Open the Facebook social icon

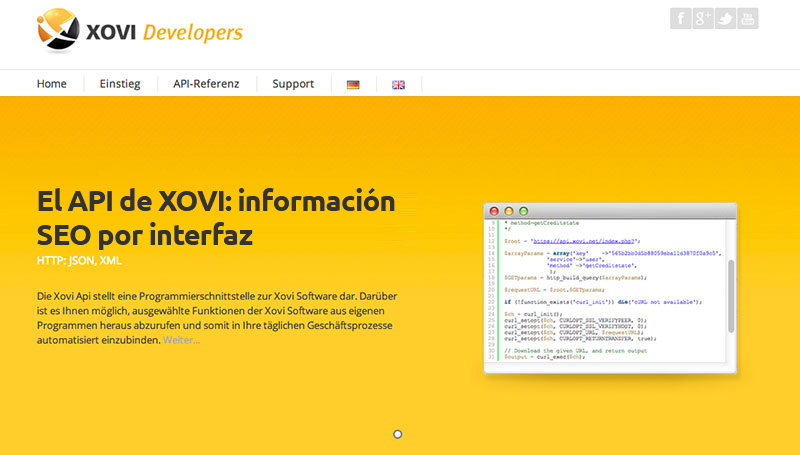point(680,18)
